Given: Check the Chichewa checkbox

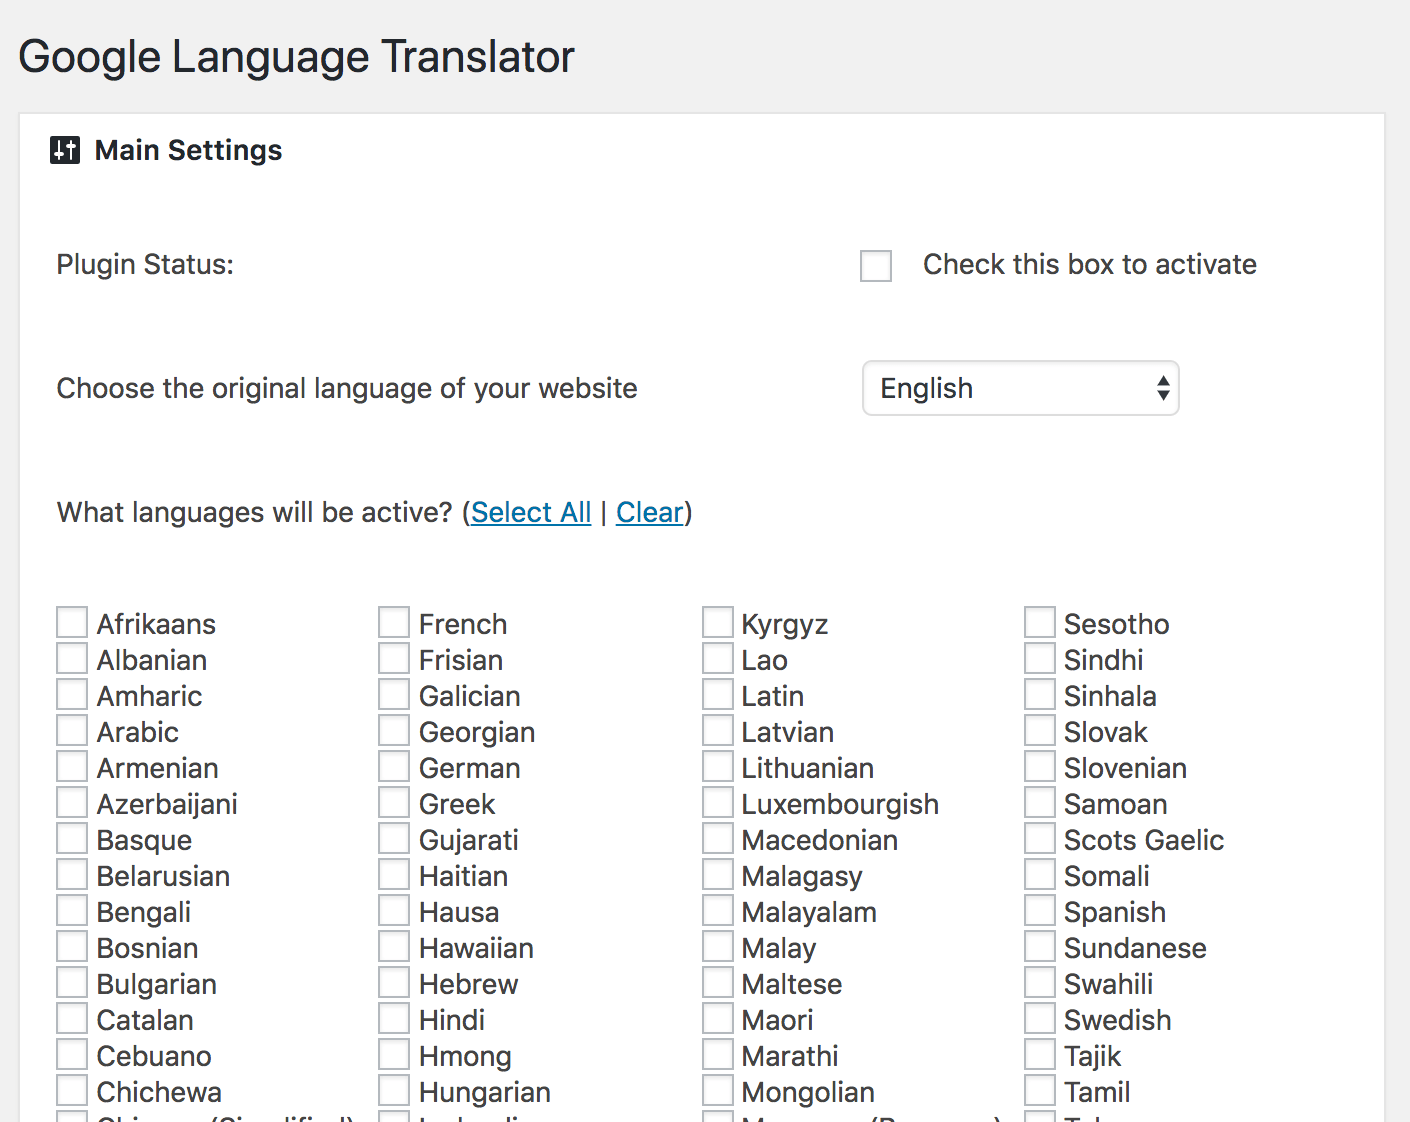Looking at the screenshot, I should tap(72, 1090).
